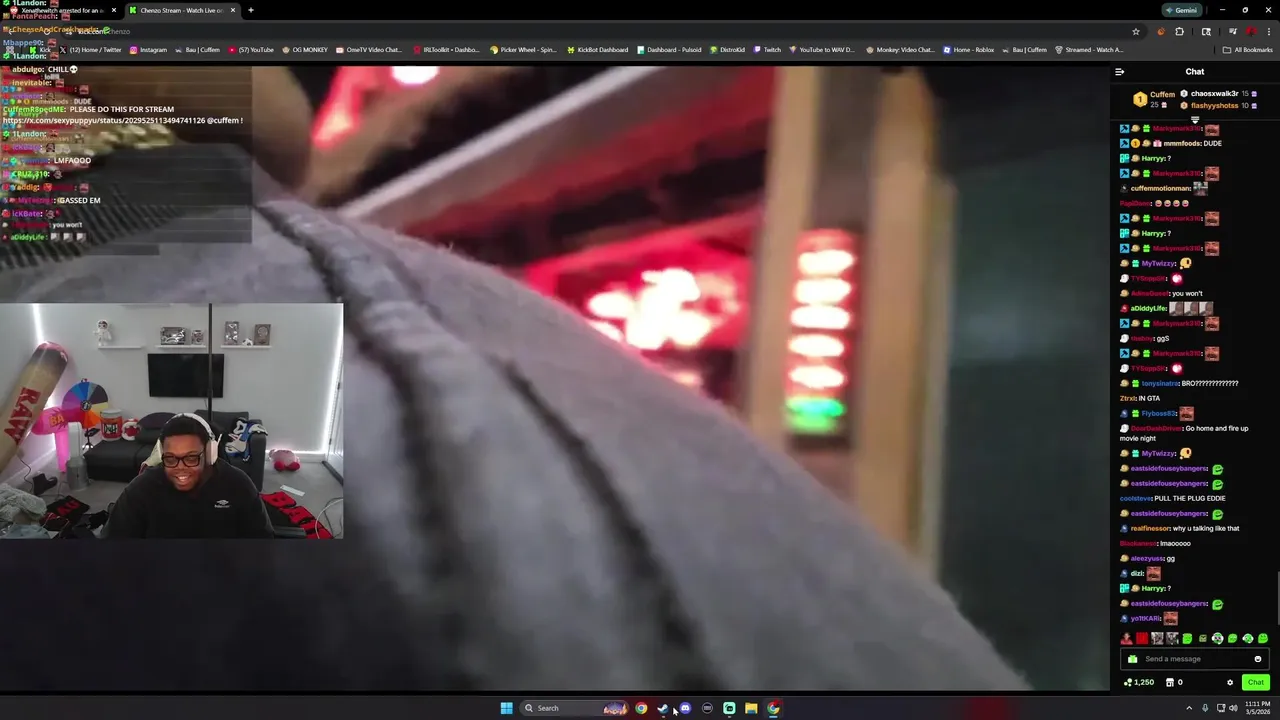The image size is (1280, 720).
Task: Open File Explorer from the taskbar
Action: [x=751, y=708]
